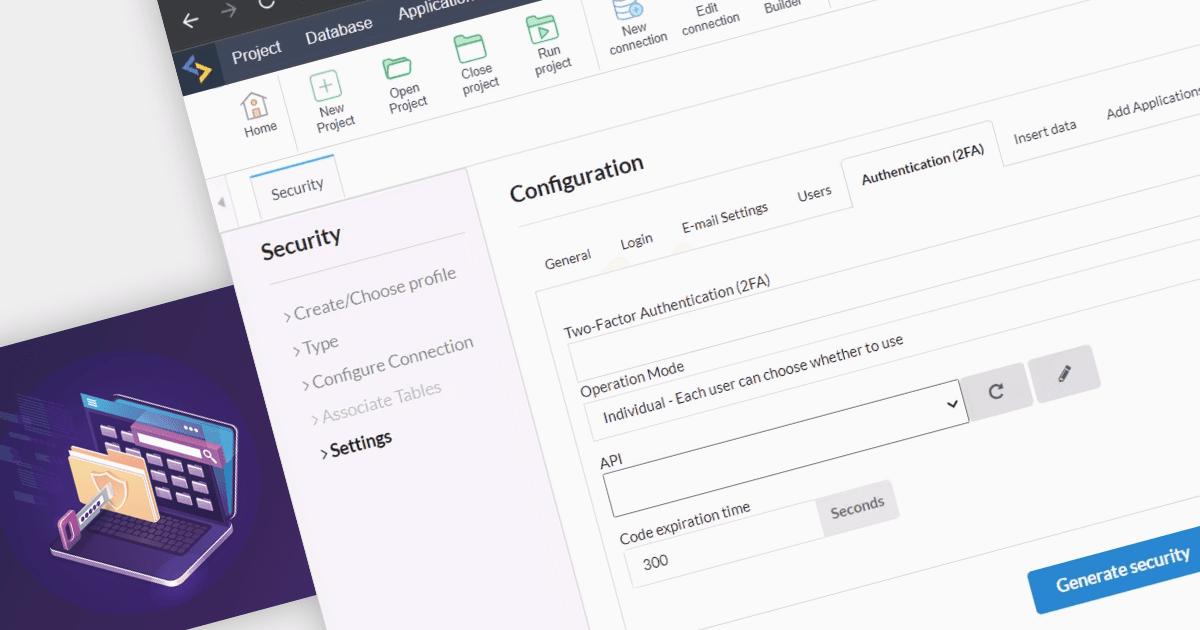This screenshot has height=630, width=1200.
Task: Open the Project menu
Action: [x=256, y=51]
